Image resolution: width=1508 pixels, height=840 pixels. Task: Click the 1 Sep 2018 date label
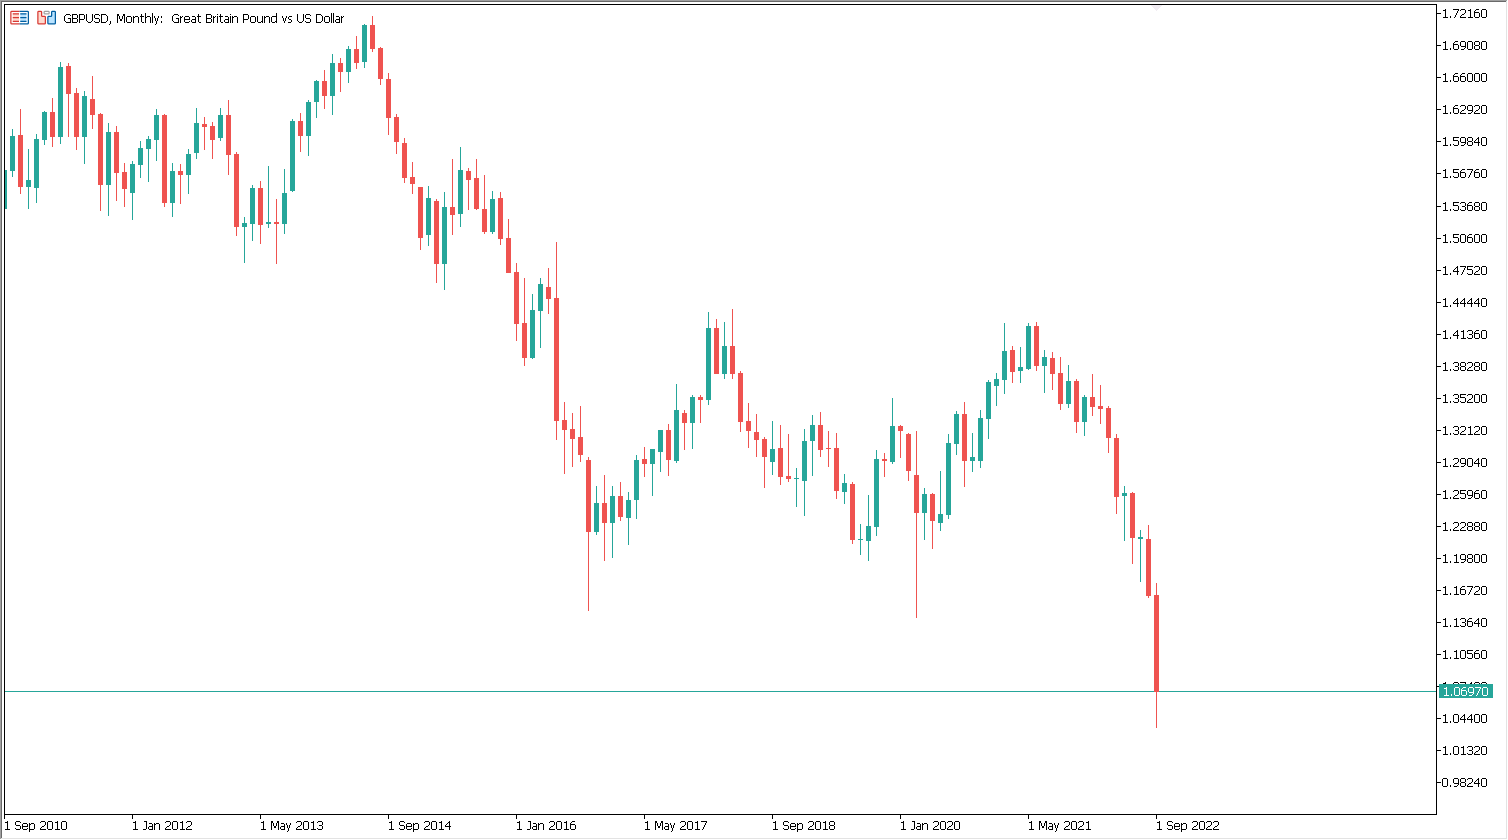(804, 826)
